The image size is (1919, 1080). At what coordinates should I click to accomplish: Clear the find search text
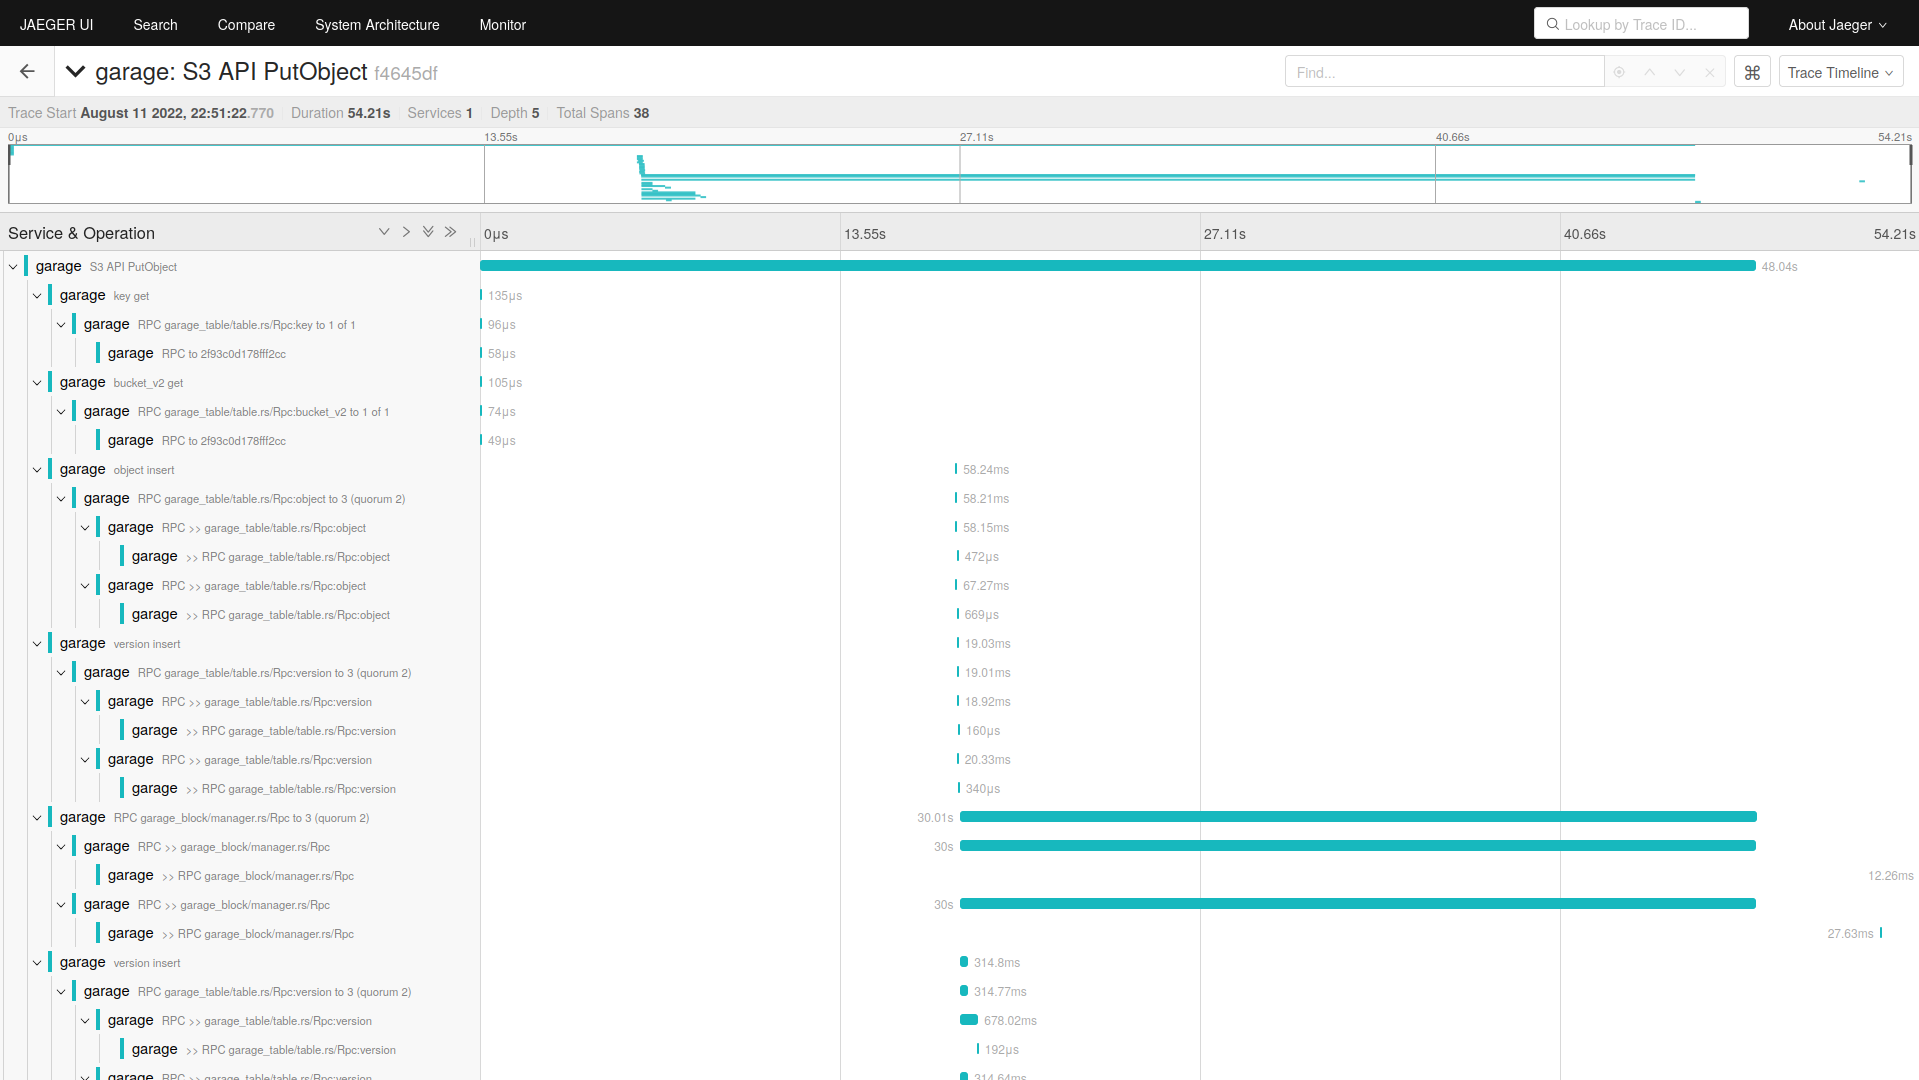pyautogui.click(x=1710, y=72)
